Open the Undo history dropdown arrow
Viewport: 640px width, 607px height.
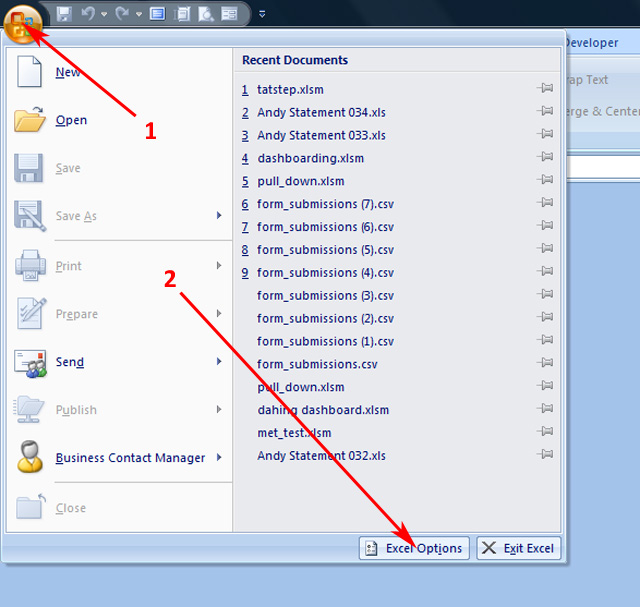click(x=103, y=14)
